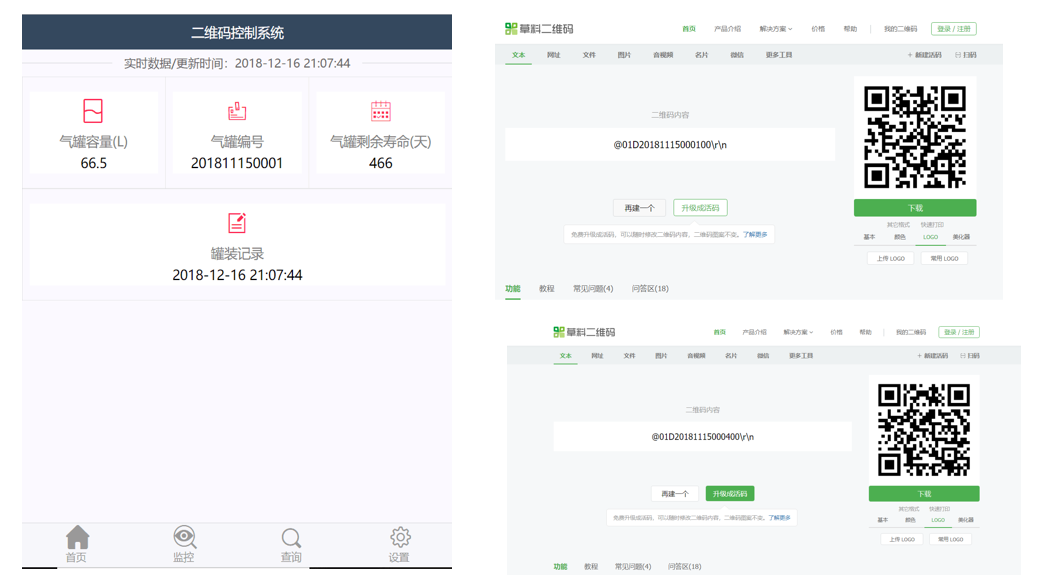Select the LOGO style tab on the 000400 page

(x=938, y=520)
